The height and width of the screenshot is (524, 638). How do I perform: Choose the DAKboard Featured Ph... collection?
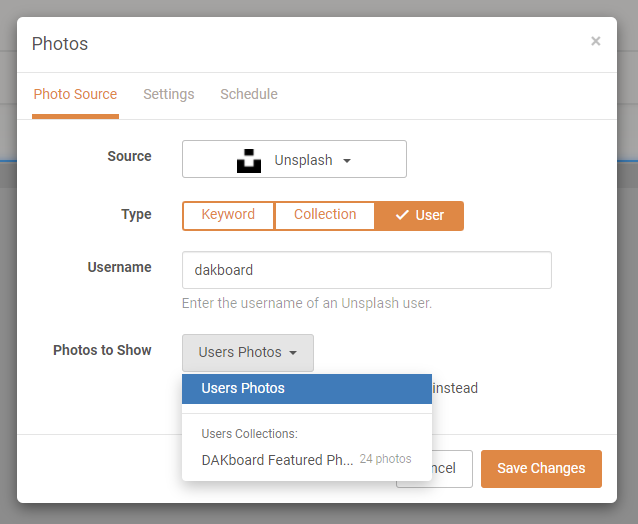pyautogui.click(x=307, y=460)
